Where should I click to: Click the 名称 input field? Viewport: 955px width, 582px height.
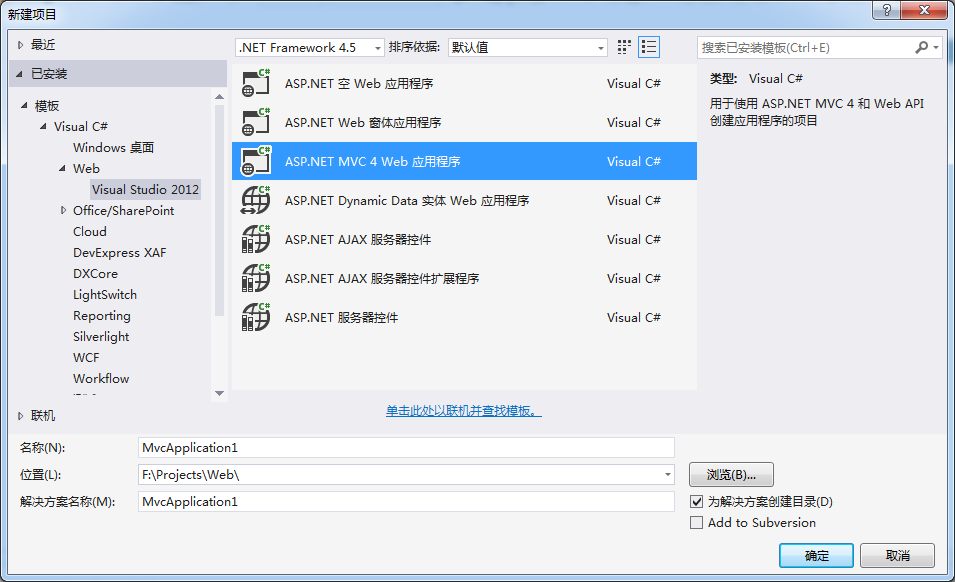[406, 447]
